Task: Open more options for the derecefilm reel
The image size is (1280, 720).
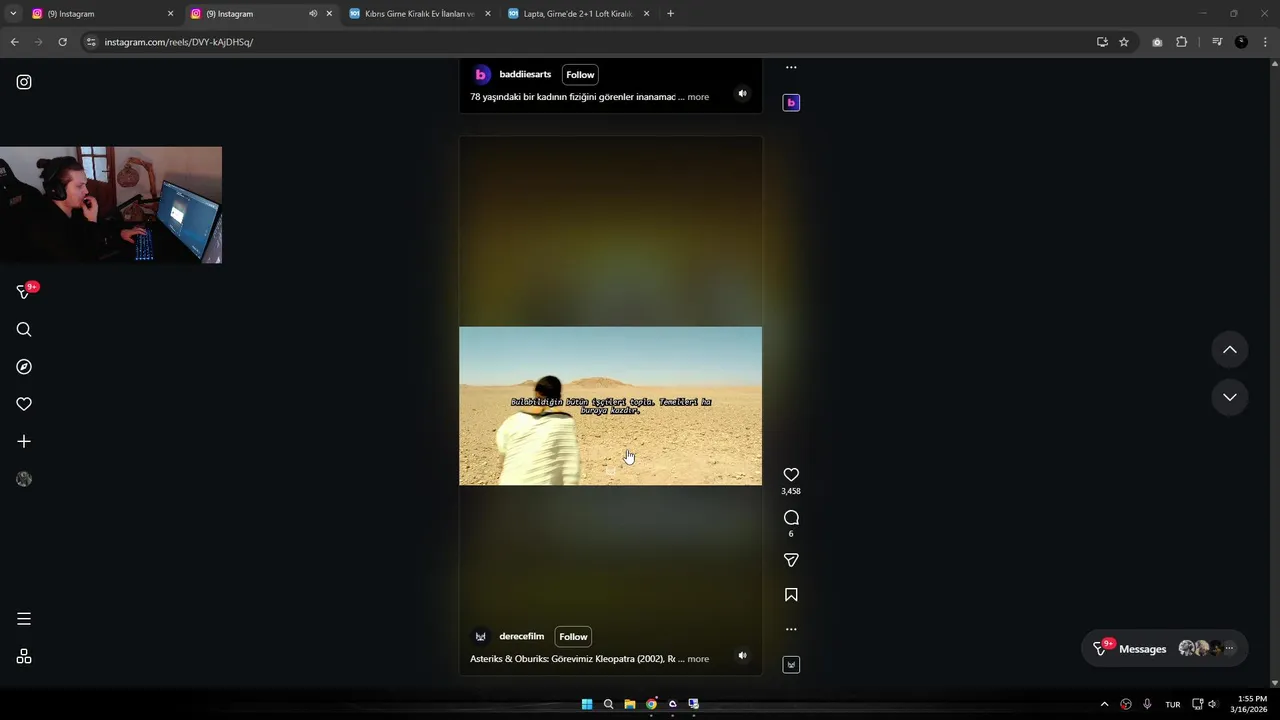Action: 791,629
